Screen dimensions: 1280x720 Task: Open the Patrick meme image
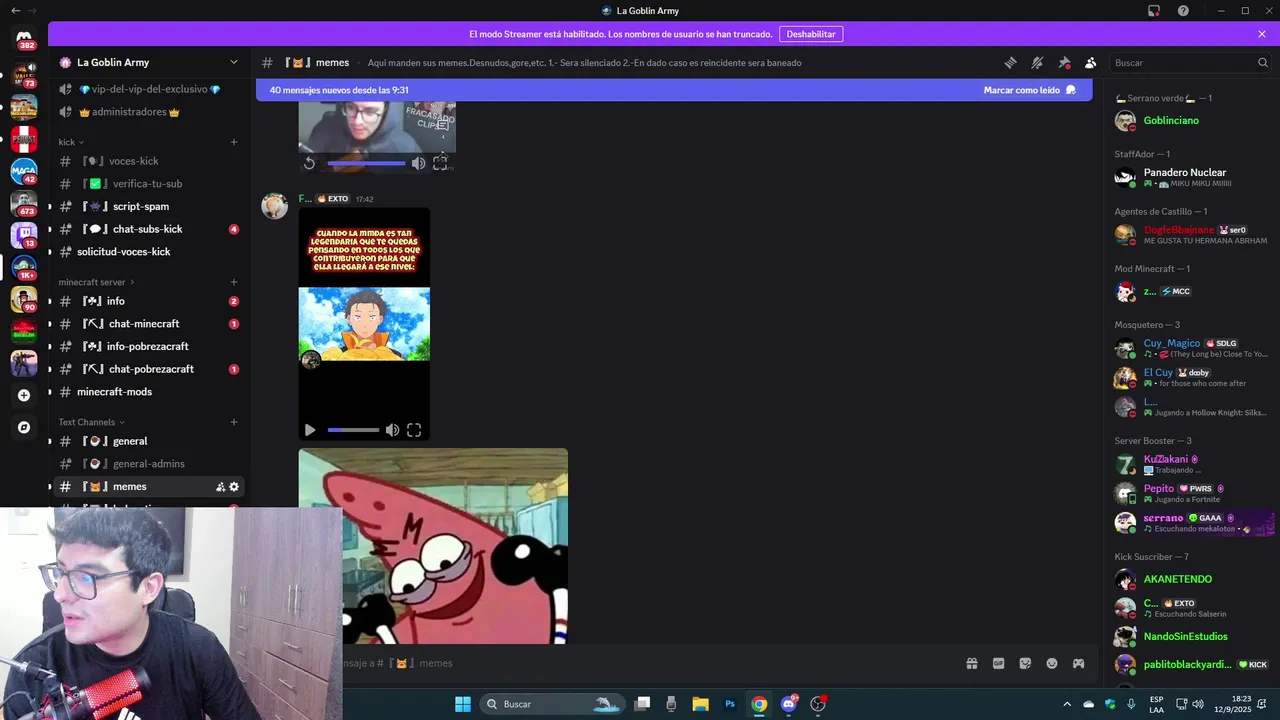tap(433, 546)
